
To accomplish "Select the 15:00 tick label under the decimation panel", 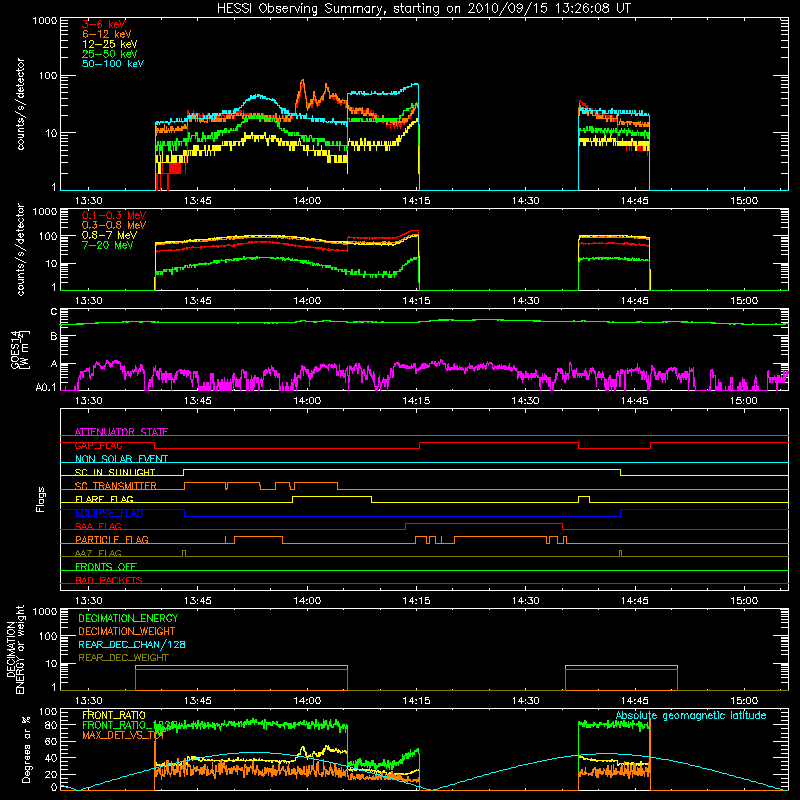I will point(744,701).
